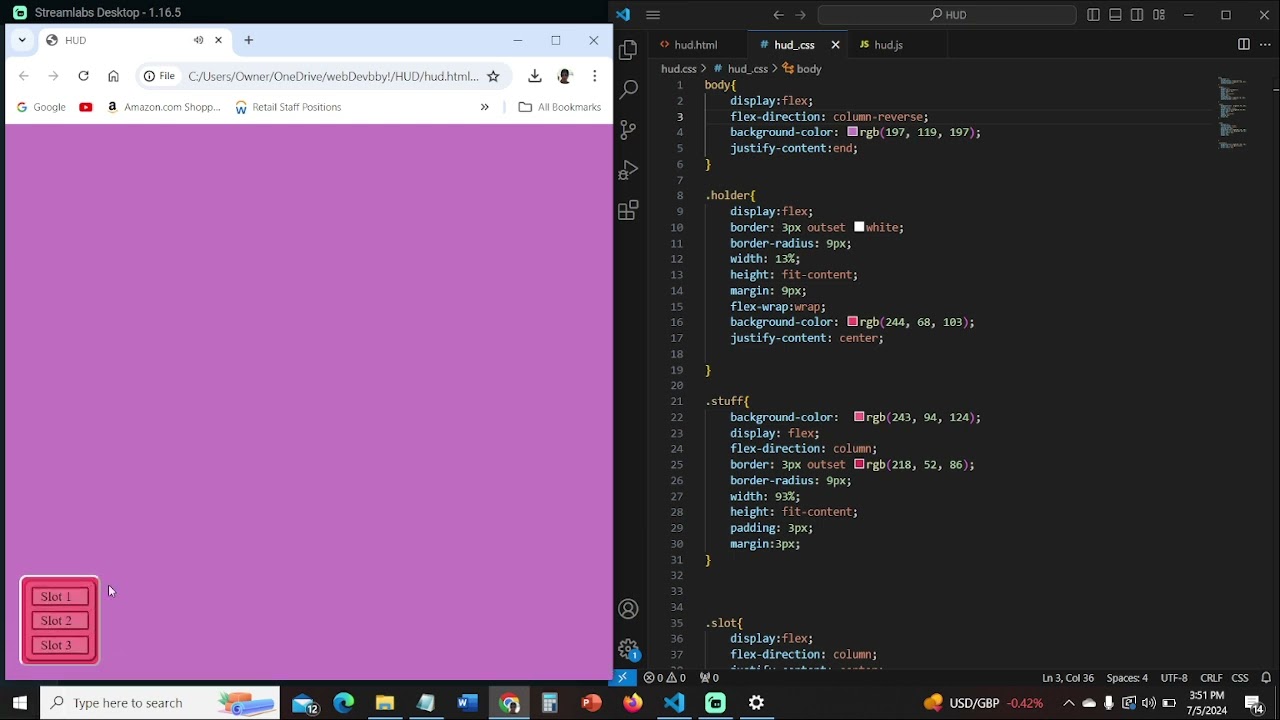Open Customize Layout in VS Code title bar

(x=1159, y=15)
